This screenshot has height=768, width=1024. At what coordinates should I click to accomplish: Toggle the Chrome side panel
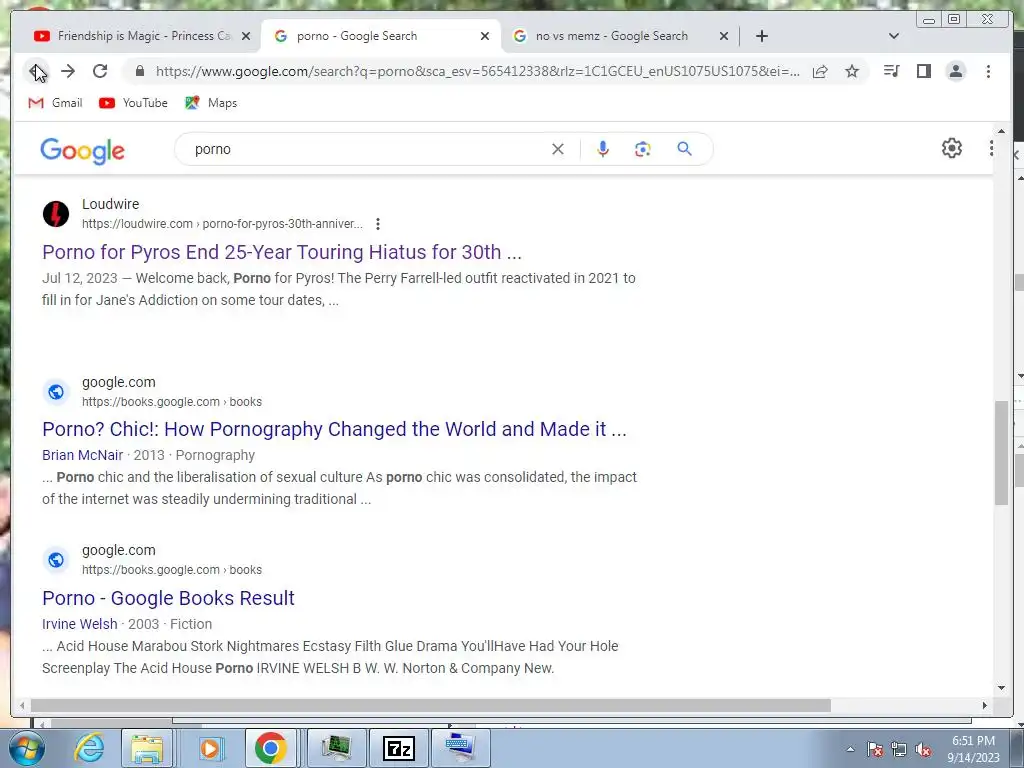(x=923, y=71)
